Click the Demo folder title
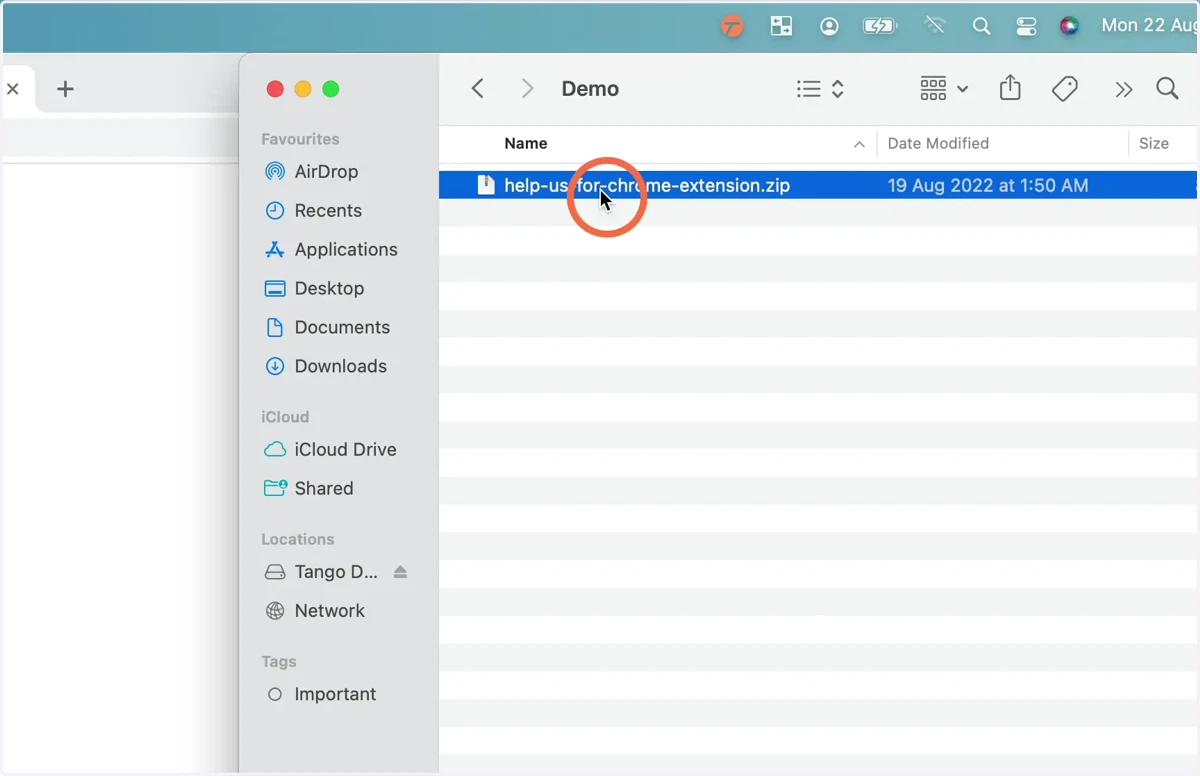 tap(590, 89)
